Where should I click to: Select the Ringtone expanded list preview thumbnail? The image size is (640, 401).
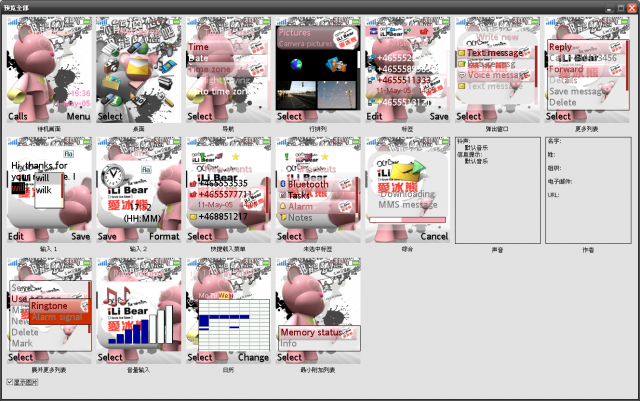[x=49, y=311]
